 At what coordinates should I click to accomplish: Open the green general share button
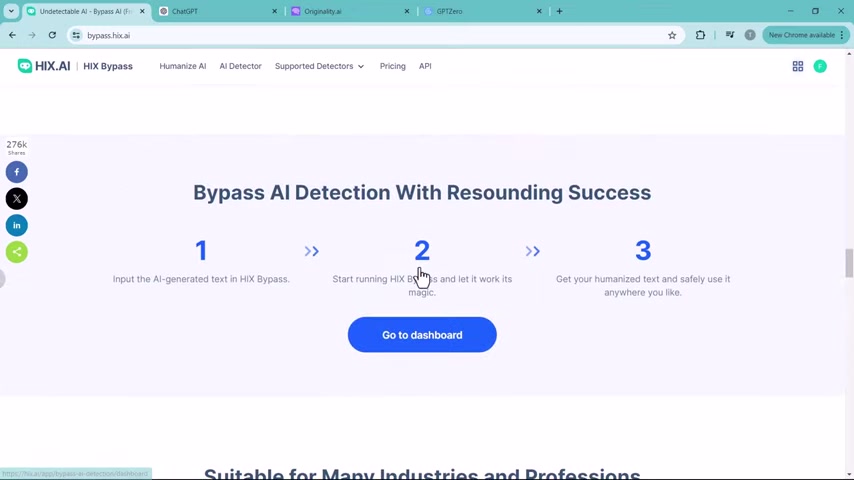(x=17, y=252)
